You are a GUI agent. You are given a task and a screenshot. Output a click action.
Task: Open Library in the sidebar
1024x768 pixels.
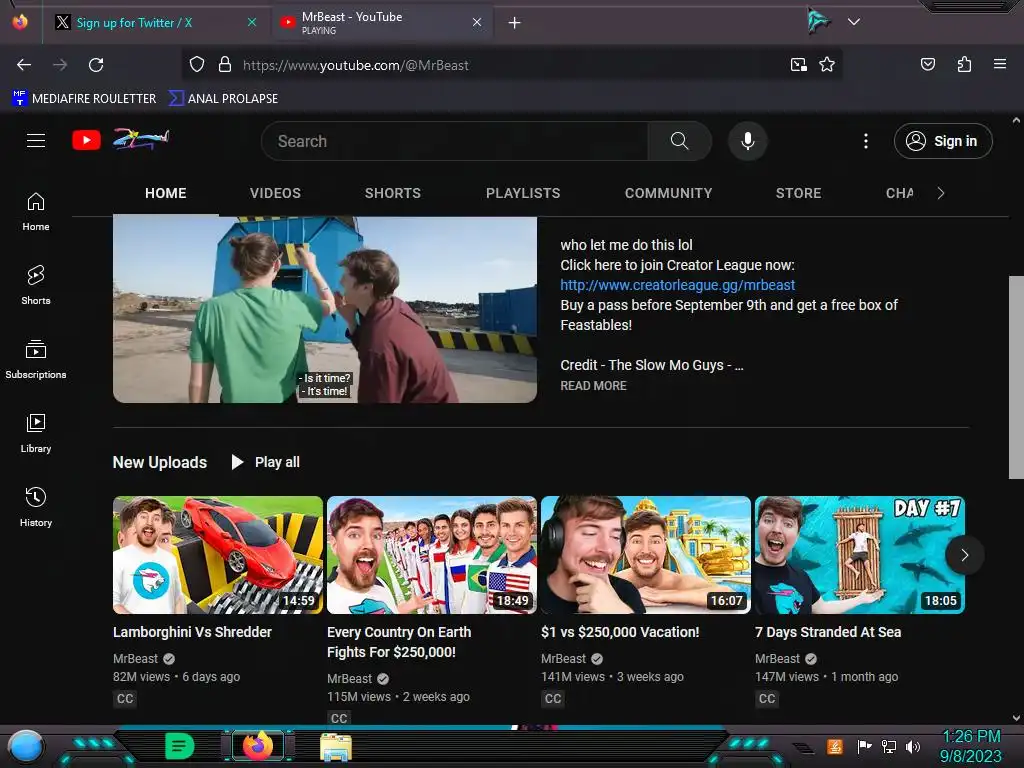point(36,433)
